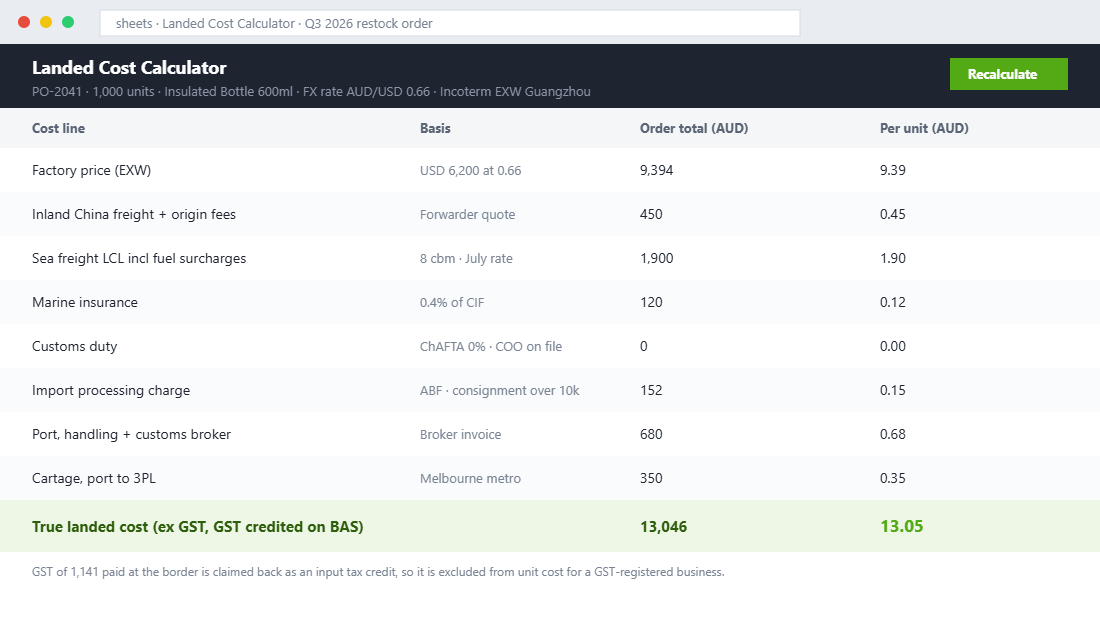The height and width of the screenshot is (640, 1100).
Task: Click the 'True landed cost (ex GST...)' label
Action: (197, 527)
